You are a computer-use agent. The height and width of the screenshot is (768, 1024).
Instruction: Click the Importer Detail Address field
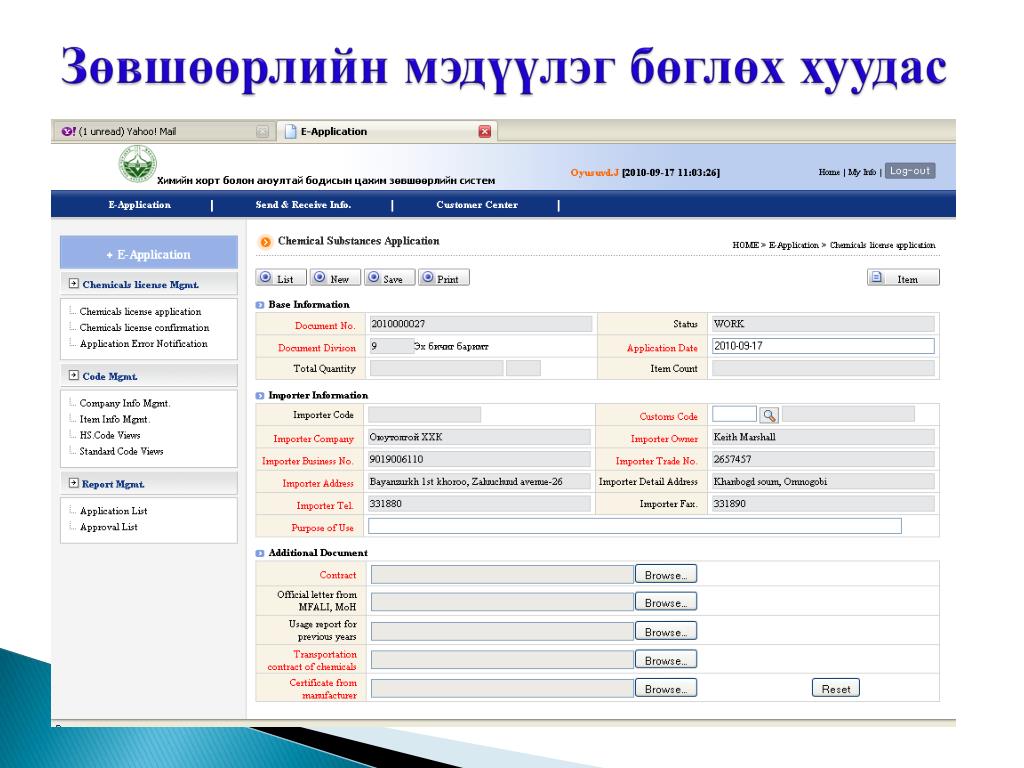823,482
